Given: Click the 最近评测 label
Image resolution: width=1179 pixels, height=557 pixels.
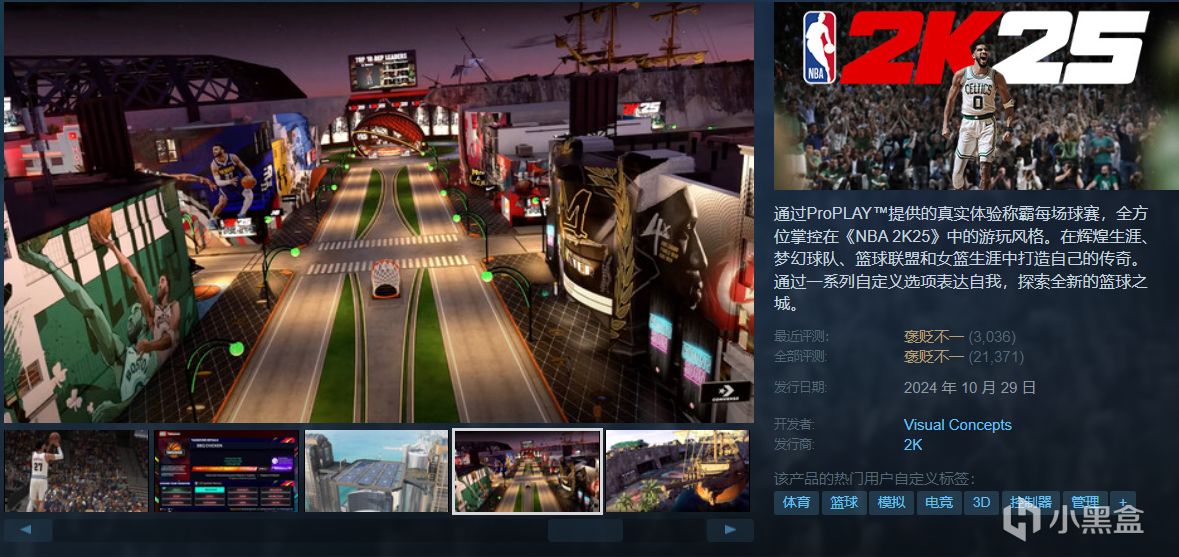Looking at the screenshot, I should (801, 337).
